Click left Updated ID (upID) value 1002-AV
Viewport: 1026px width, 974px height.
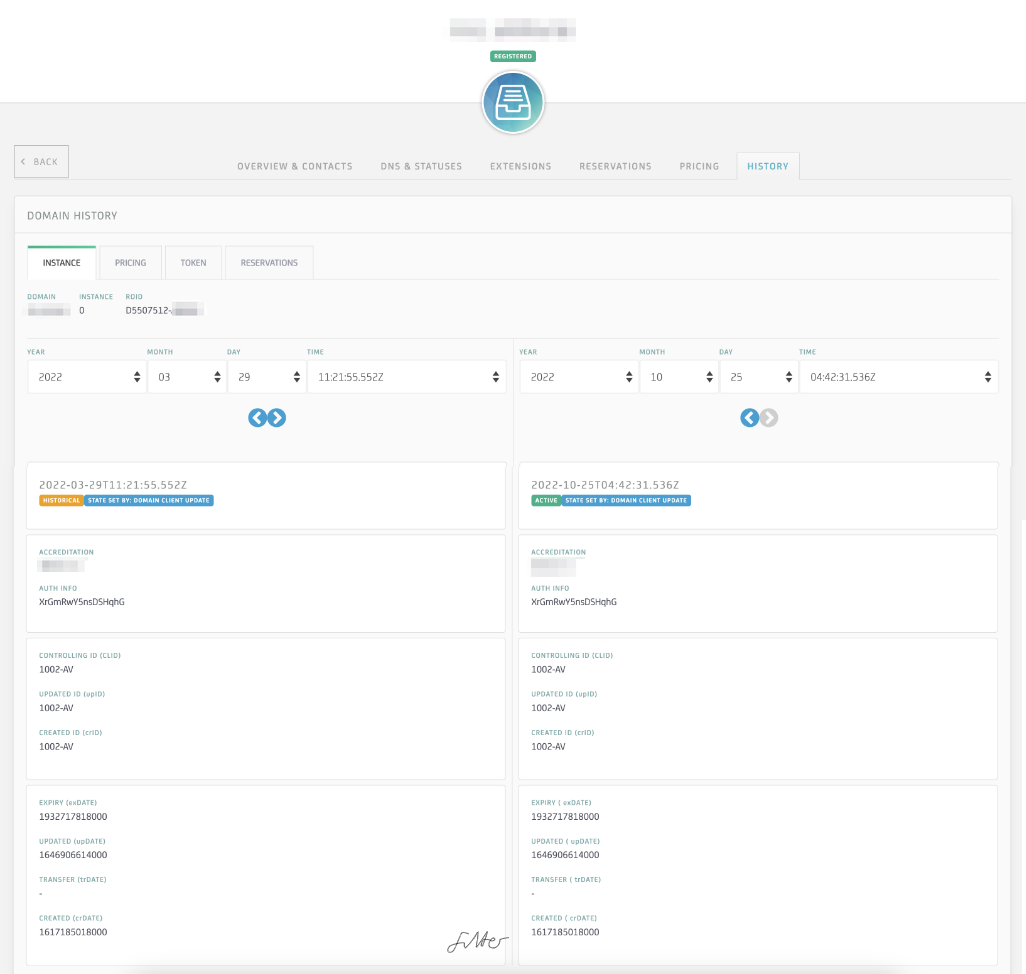(x=56, y=708)
